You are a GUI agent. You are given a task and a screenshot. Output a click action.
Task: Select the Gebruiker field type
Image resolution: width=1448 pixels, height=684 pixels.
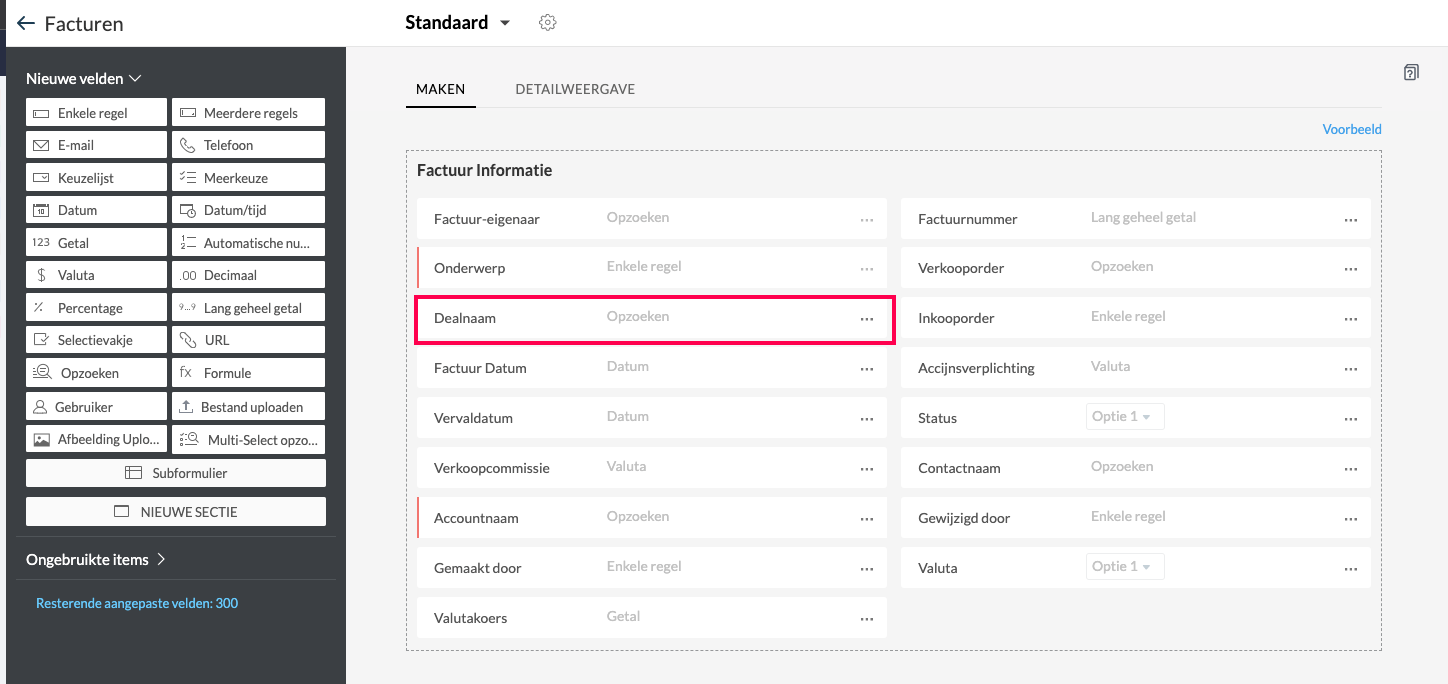click(x=96, y=407)
